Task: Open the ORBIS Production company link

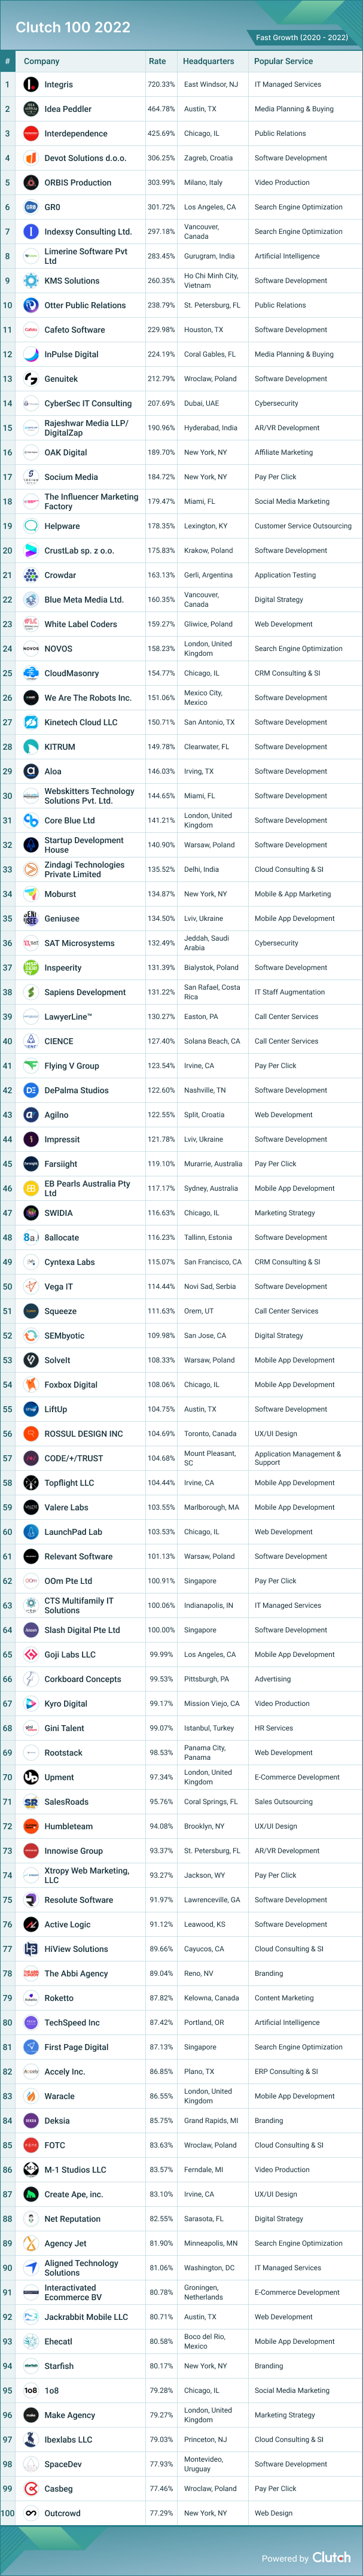Action: pos(78,183)
